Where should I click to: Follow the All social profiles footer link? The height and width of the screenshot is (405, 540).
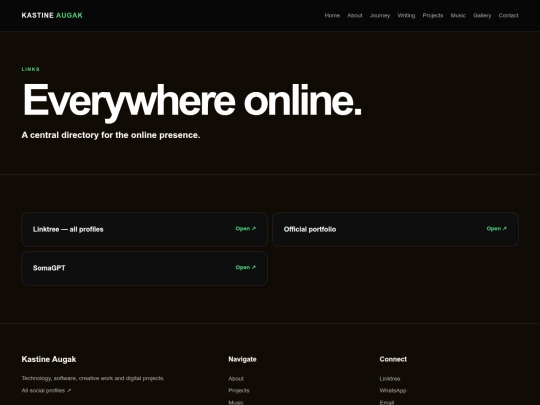tap(46, 391)
